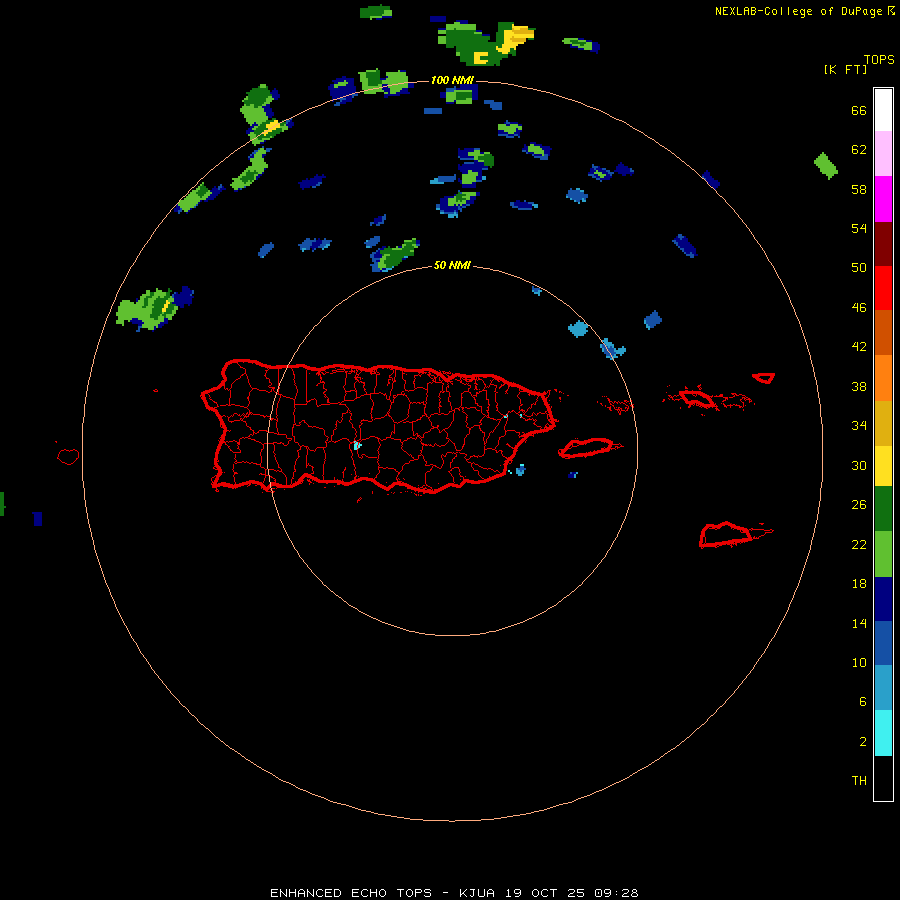Image resolution: width=900 pixels, height=900 pixels.
Task: Click the small Mona Island outline in the west
Action: (68, 456)
